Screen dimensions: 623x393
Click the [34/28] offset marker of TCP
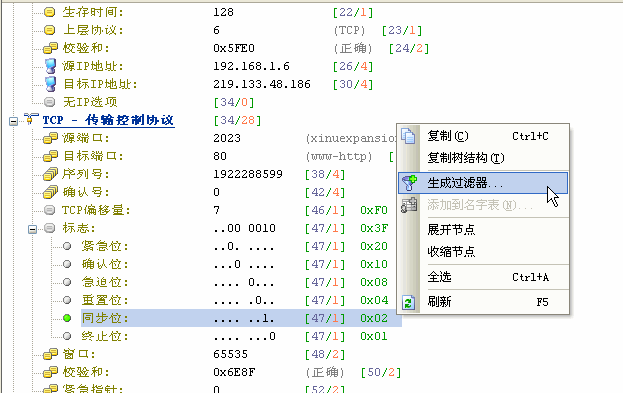click(237, 120)
